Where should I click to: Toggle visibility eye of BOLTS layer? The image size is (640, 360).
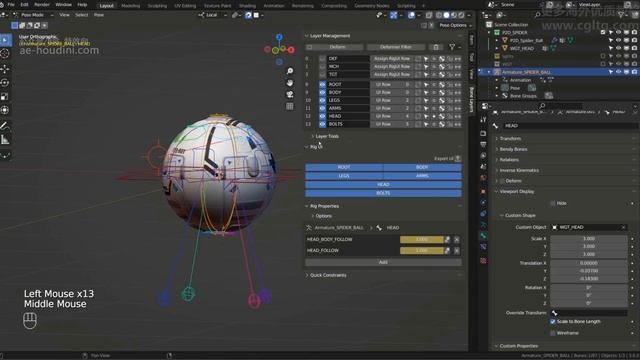[322, 124]
